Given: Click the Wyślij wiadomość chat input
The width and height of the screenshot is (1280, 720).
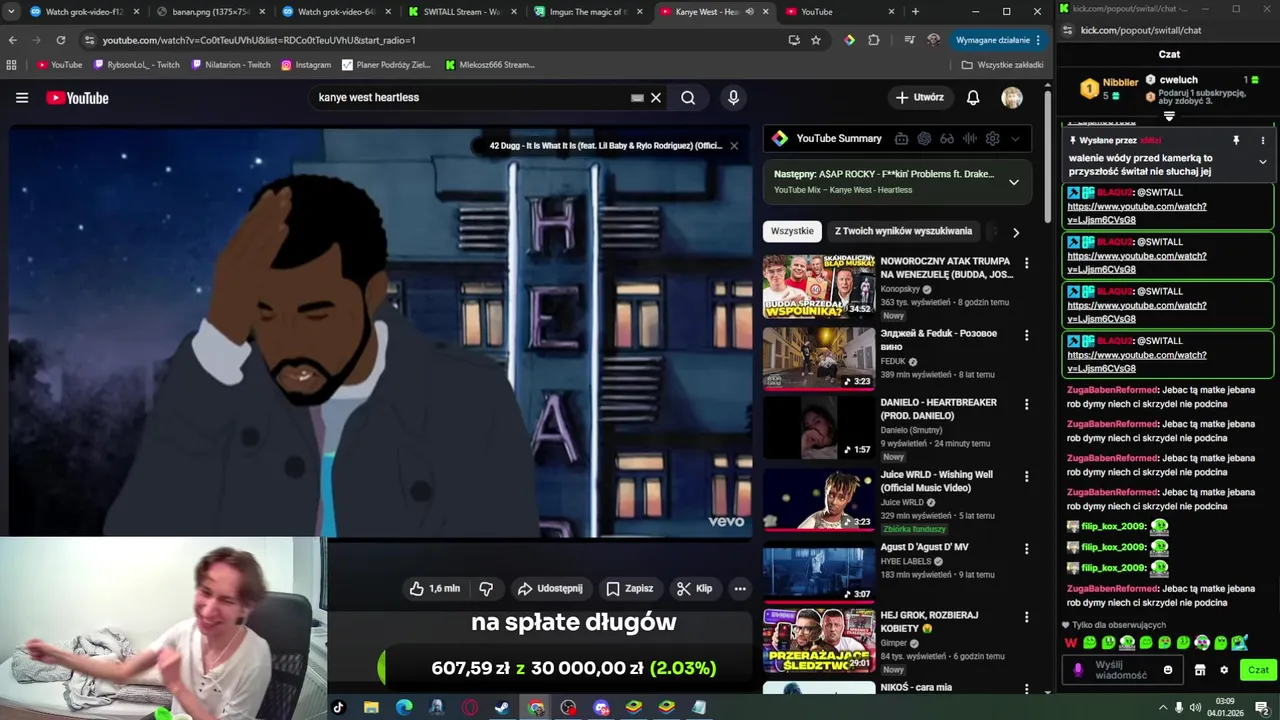Looking at the screenshot, I should [1125, 670].
